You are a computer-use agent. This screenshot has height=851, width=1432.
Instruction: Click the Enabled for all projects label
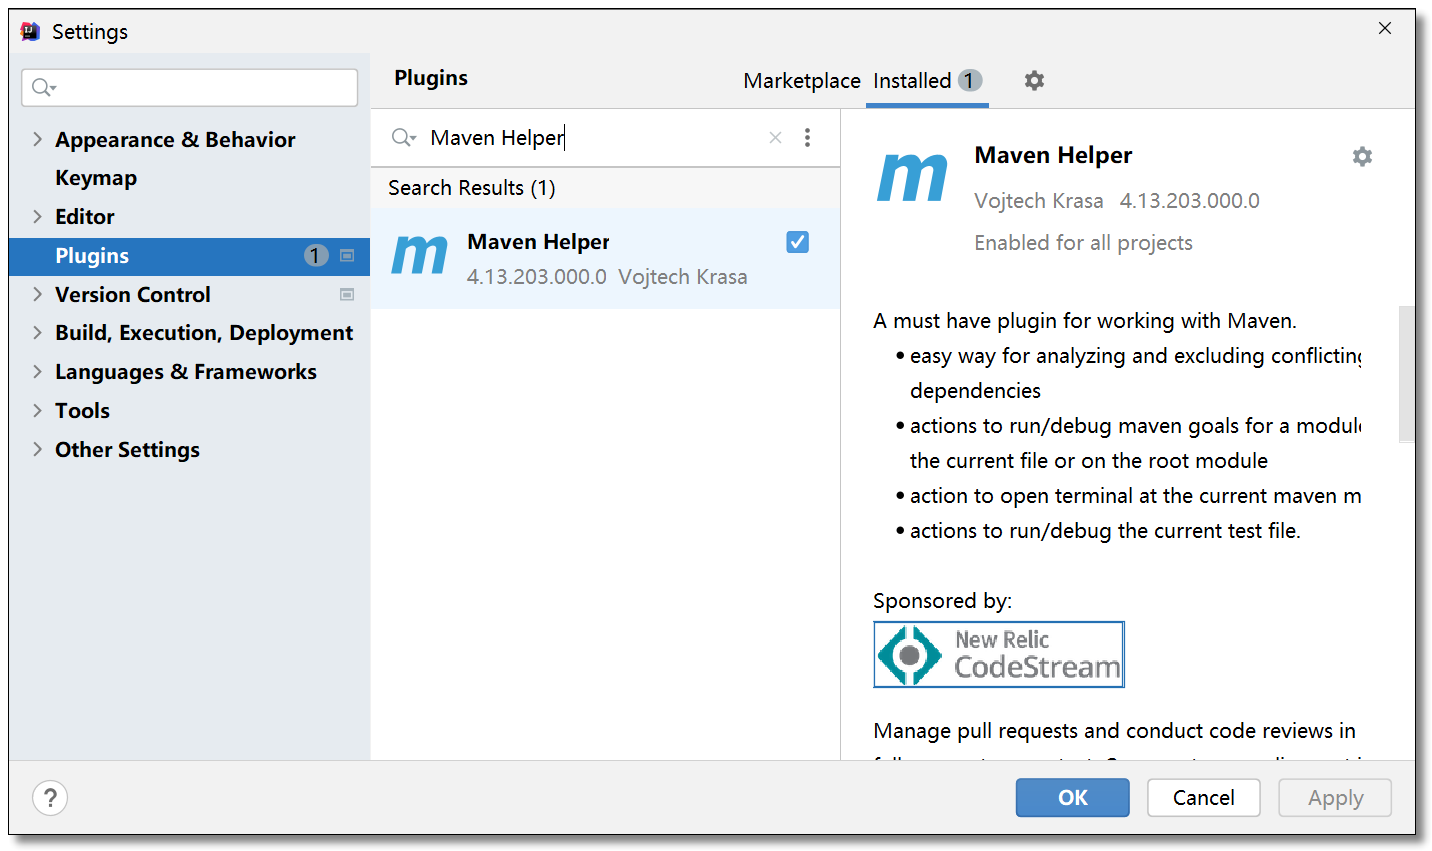coord(1084,243)
